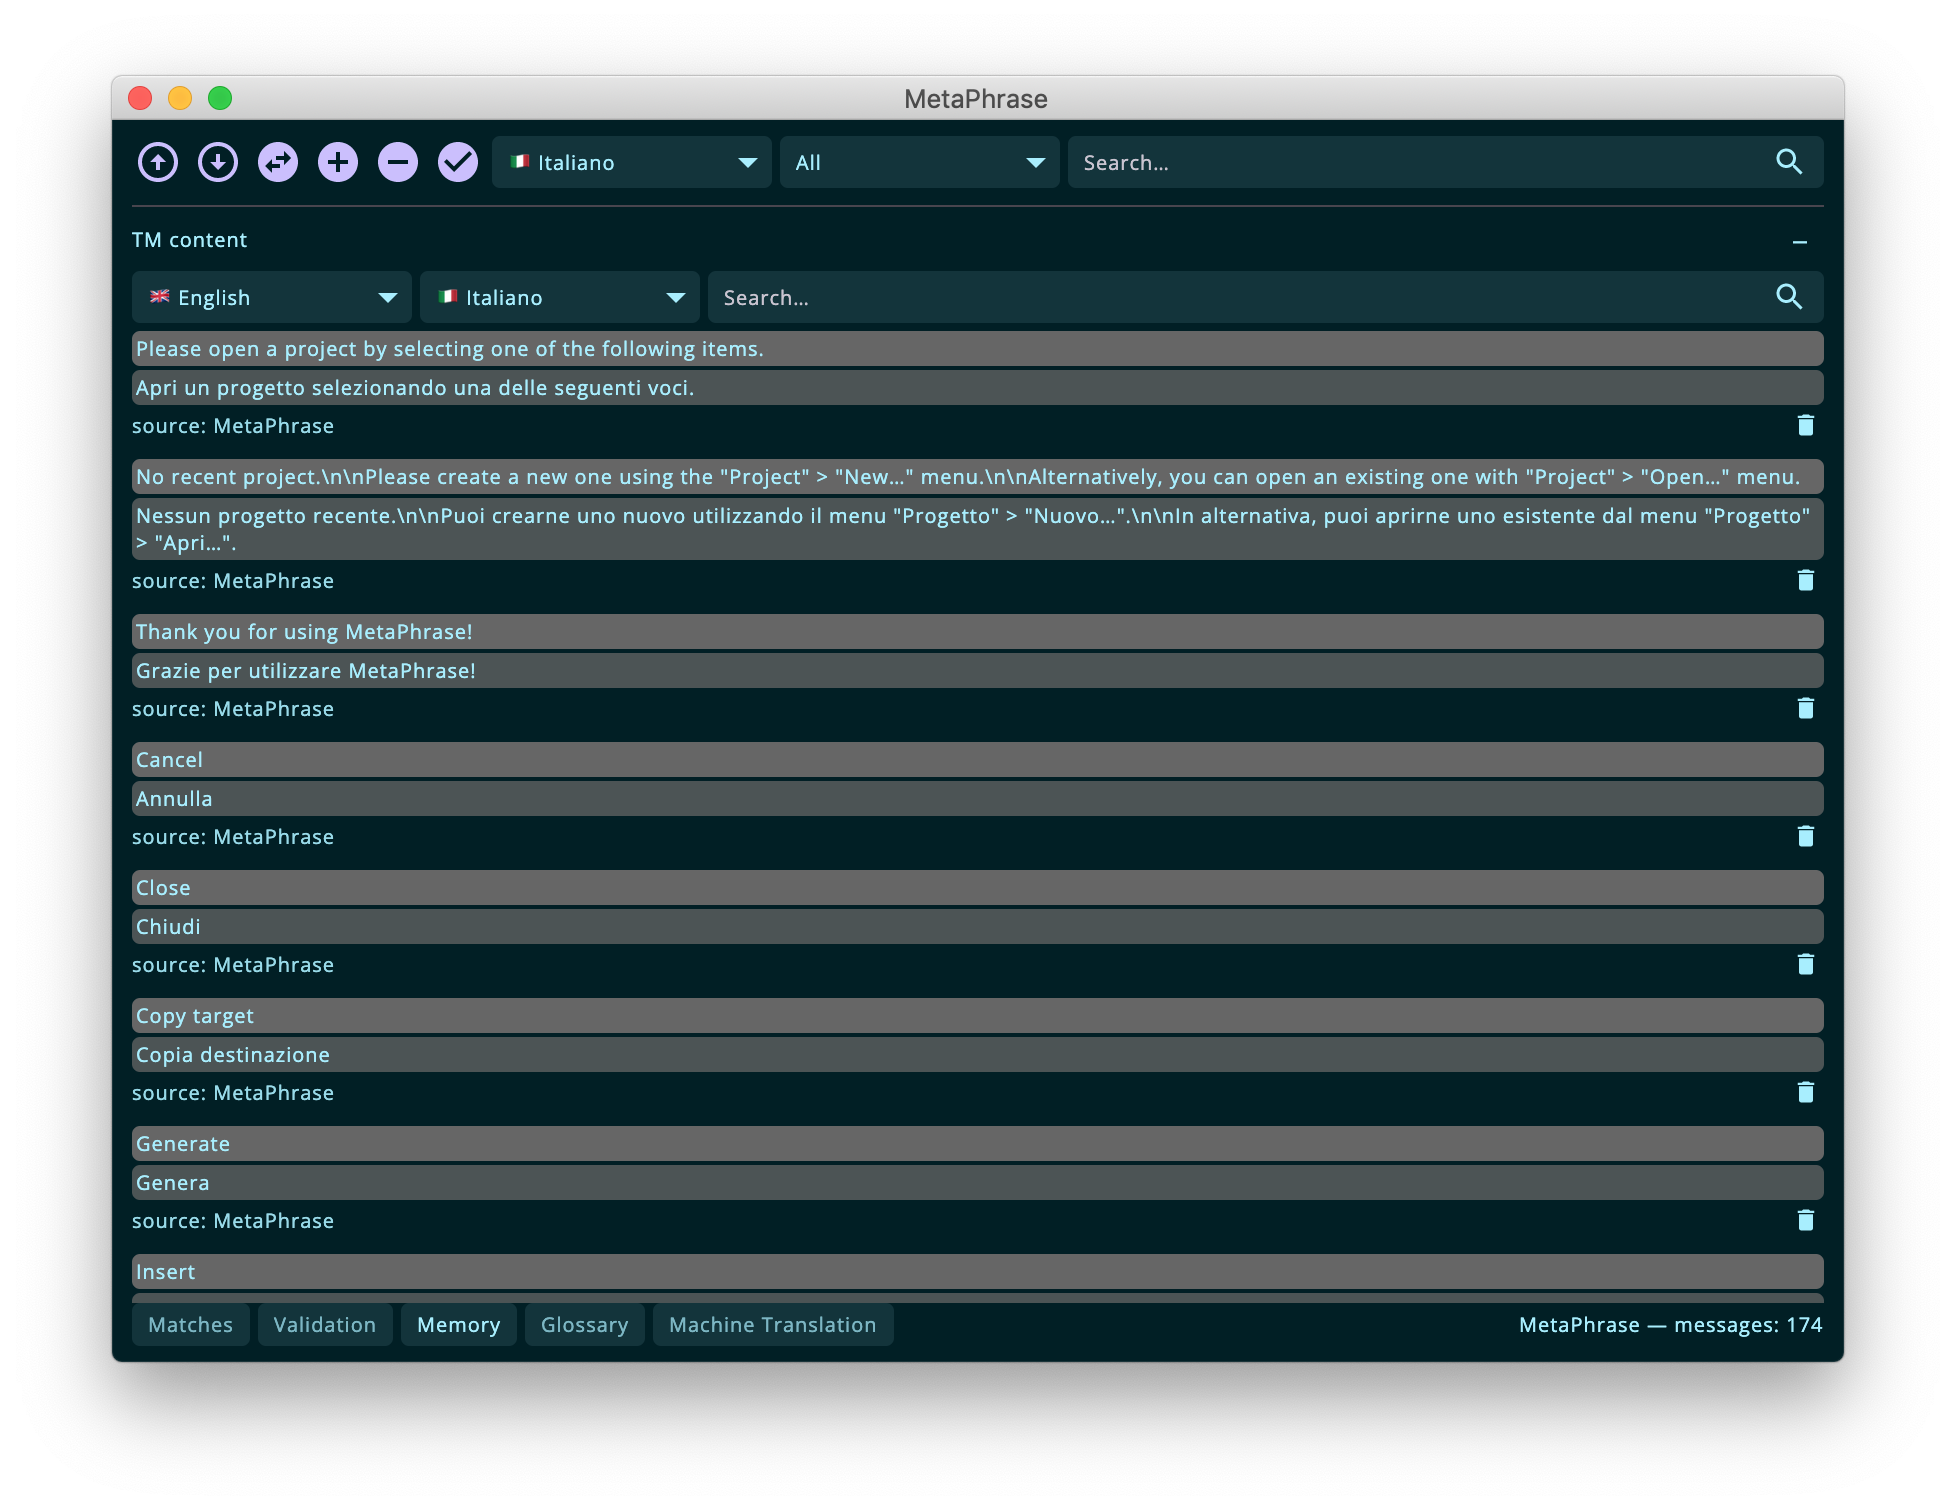Click the swap arrows toolbar icon
The height and width of the screenshot is (1510, 1956).
point(278,162)
